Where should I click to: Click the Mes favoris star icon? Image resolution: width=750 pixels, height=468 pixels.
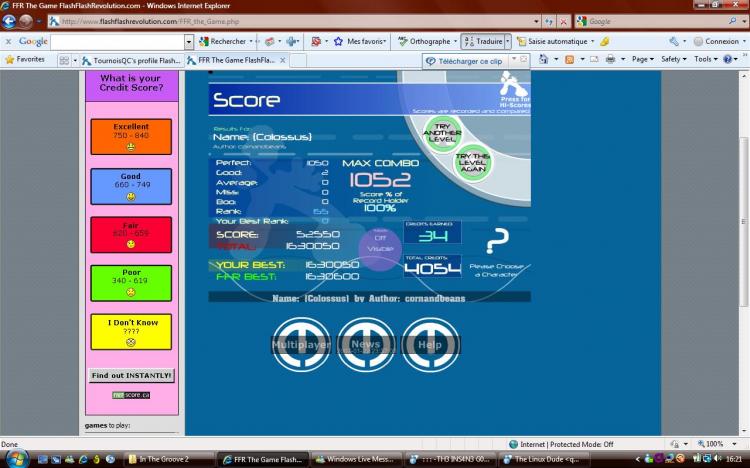click(338, 42)
